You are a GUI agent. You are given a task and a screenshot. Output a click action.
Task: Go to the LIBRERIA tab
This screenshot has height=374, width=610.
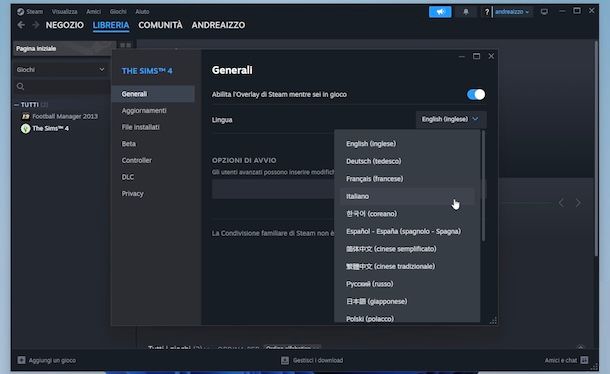[x=111, y=25]
